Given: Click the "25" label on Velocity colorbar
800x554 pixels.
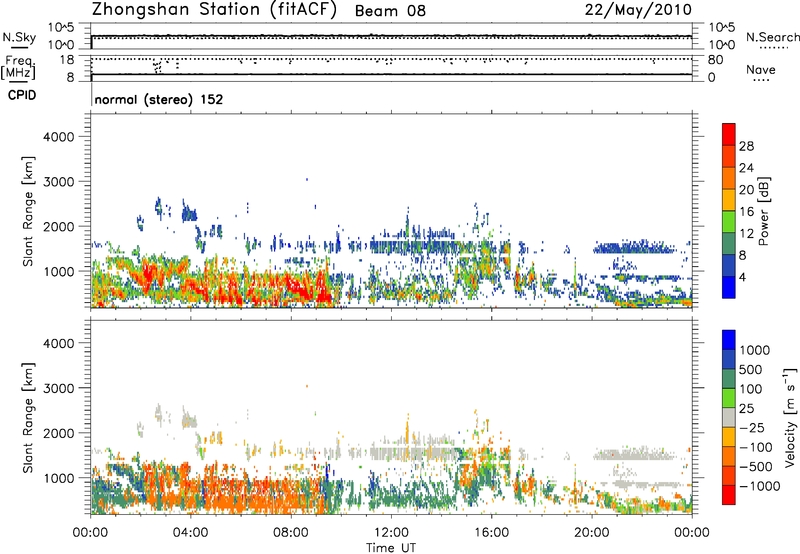Looking at the screenshot, I should point(747,409).
